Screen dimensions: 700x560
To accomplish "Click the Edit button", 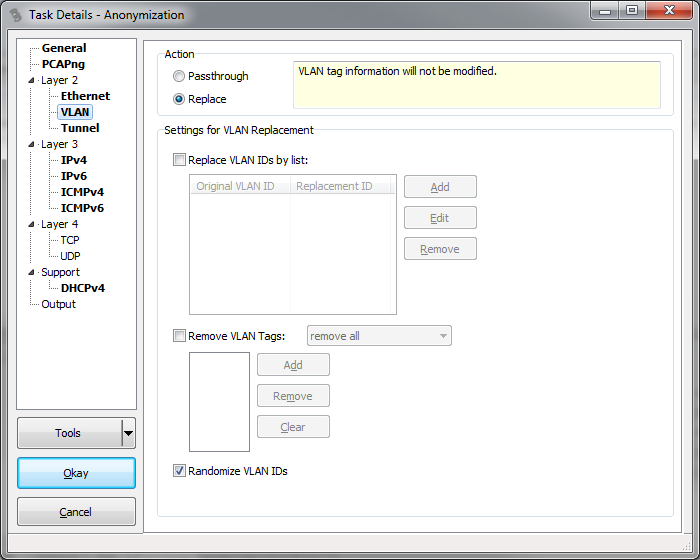I will pyautogui.click(x=440, y=218).
